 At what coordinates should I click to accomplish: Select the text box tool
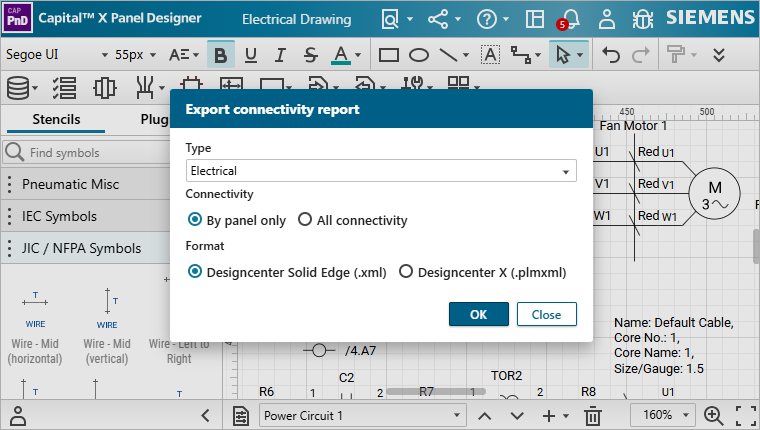(490, 55)
